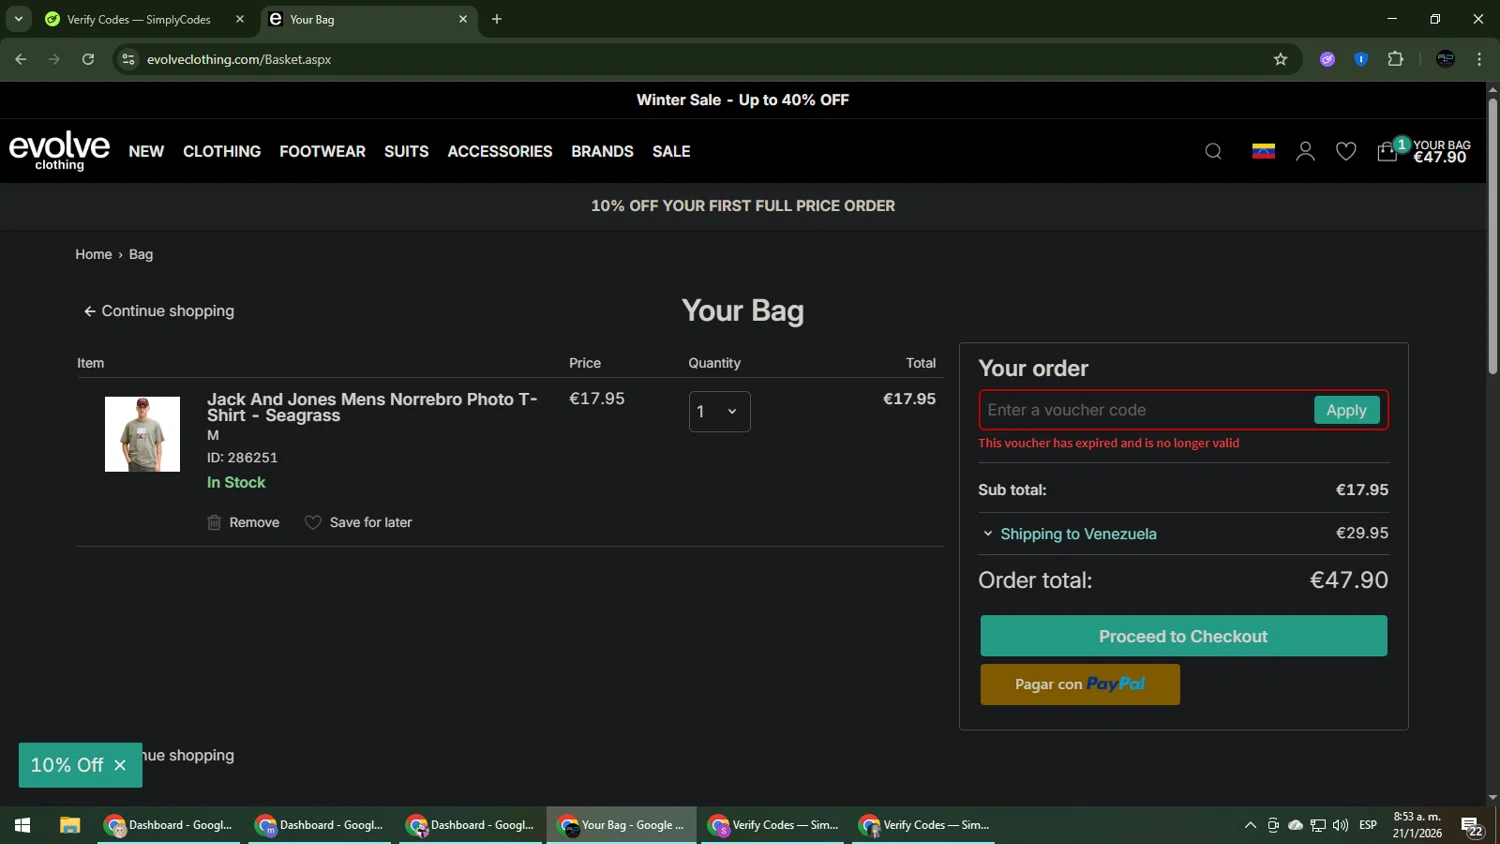Open the site search magnifier icon

pos(1213,152)
